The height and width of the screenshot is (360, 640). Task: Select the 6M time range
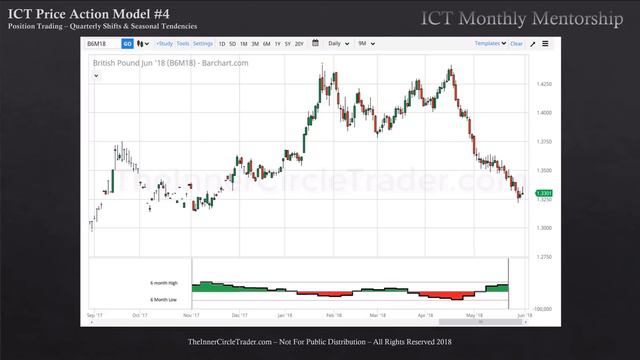pos(267,44)
